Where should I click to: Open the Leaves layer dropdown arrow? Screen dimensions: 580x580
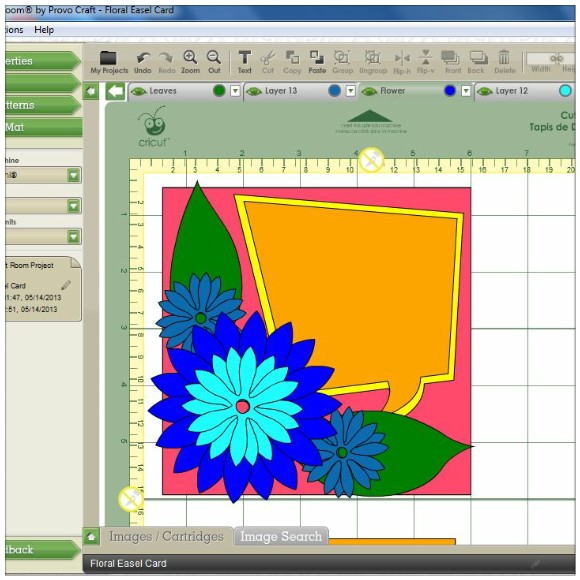[x=235, y=91]
